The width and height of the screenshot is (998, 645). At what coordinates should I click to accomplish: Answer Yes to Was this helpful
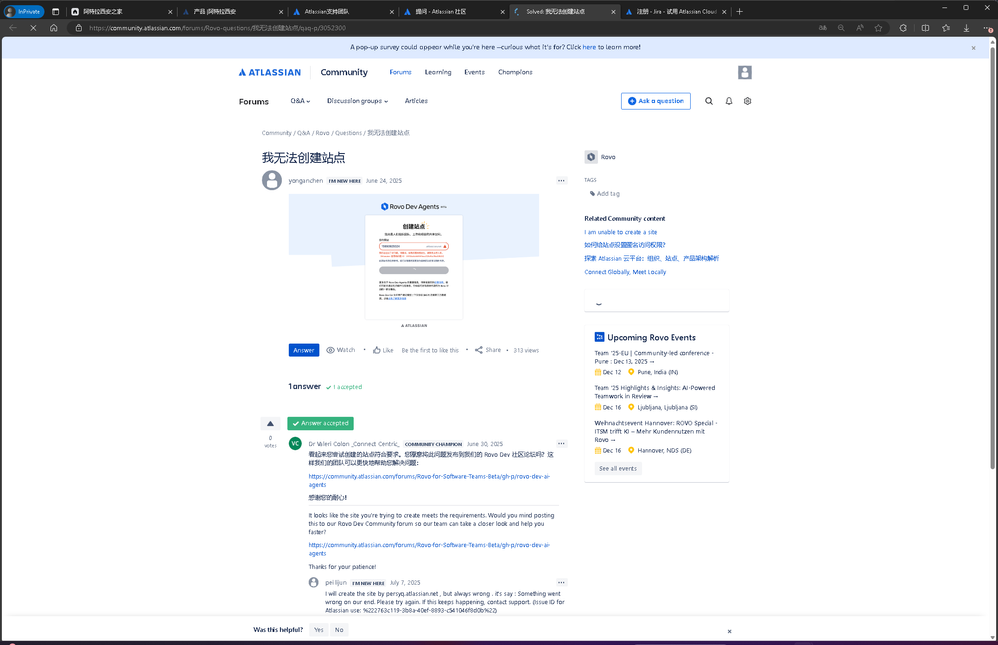[318, 630]
